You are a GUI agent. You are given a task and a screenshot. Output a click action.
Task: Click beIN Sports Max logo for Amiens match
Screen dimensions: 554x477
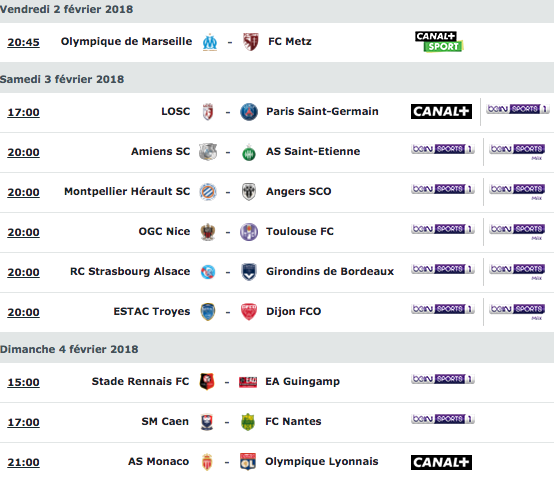click(517, 152)
